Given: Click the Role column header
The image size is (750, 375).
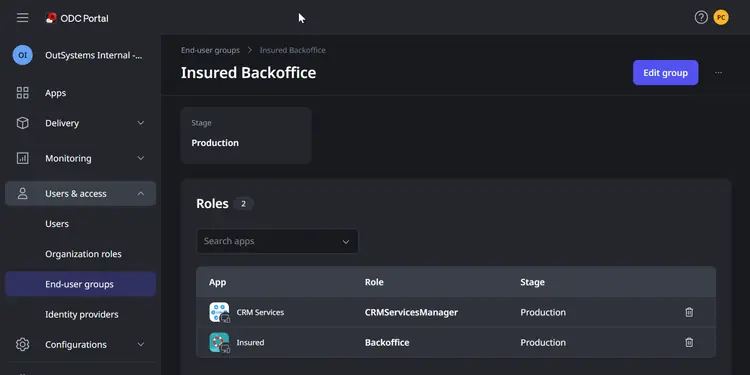Looking at the screenshot, I should tap(374, 282).
